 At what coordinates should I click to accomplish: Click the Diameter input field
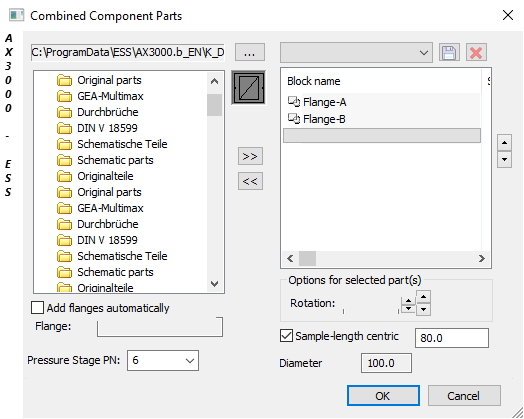(386, 363)
